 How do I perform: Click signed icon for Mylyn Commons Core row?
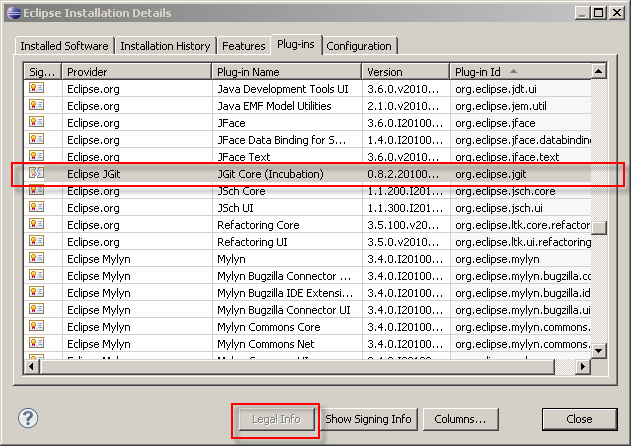tap(36, 326)
